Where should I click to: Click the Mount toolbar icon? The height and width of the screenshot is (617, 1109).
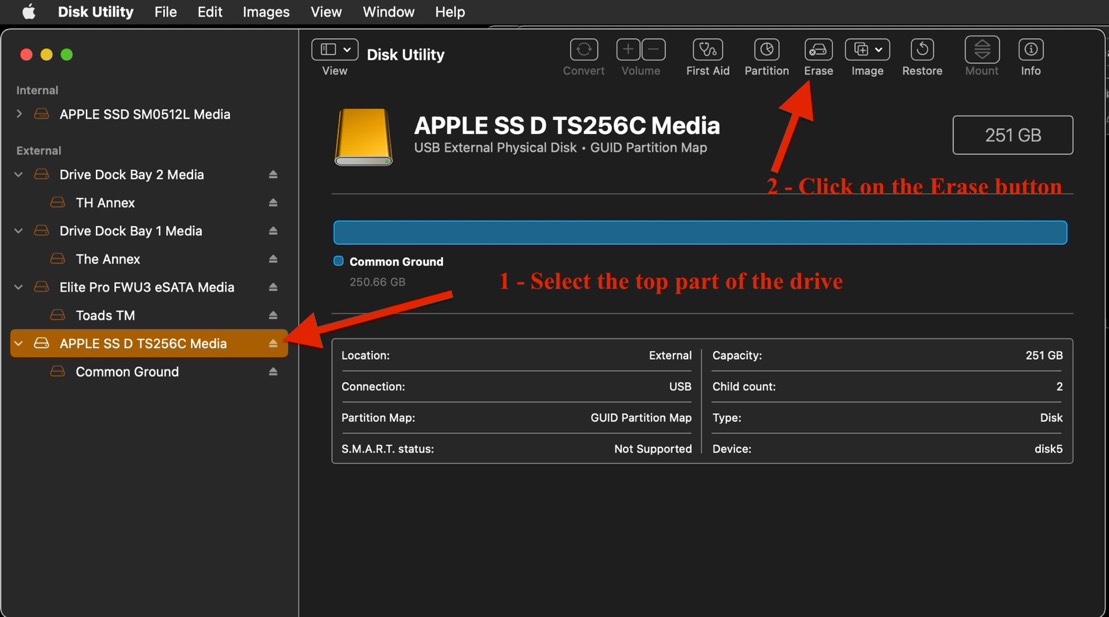pos(982,50)
